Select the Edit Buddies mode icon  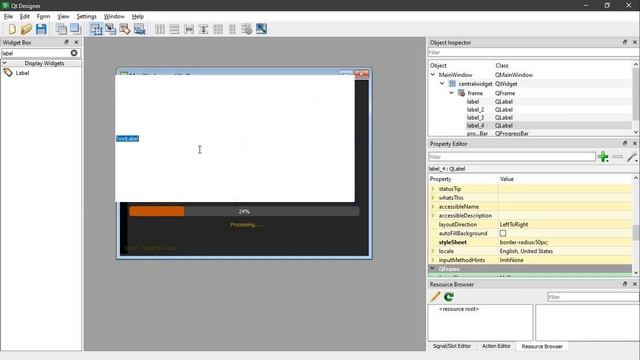(x=125, y=29)
